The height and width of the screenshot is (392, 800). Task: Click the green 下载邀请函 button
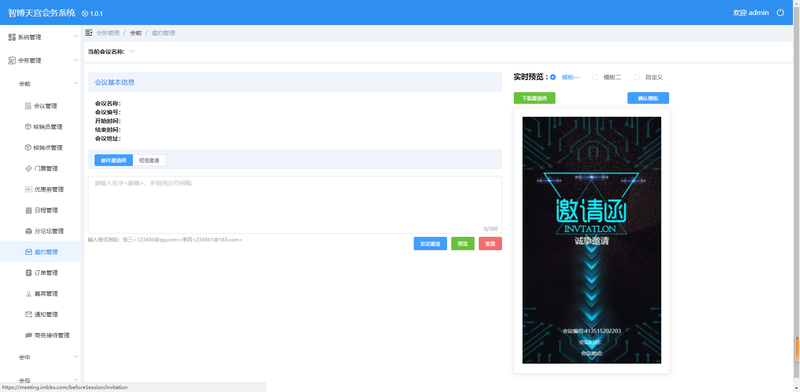[534, 98]
